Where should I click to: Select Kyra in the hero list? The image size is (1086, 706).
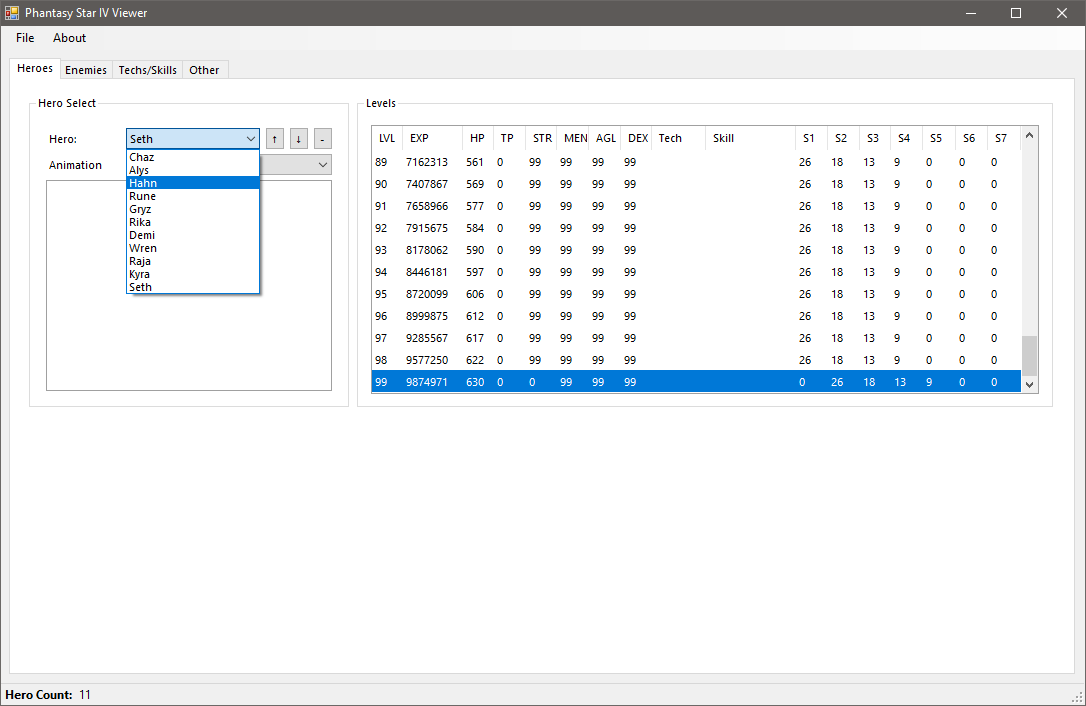(x=193, y=274)
